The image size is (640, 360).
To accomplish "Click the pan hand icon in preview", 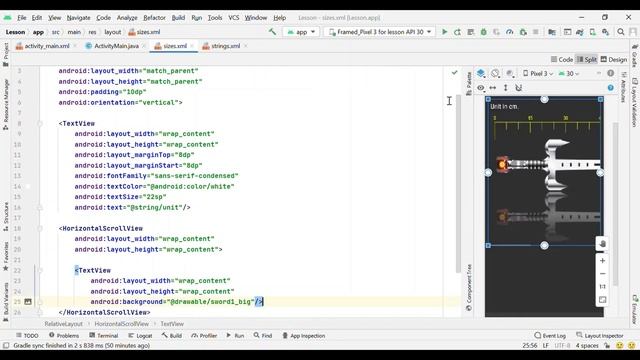I will click(x=602, y=244).
